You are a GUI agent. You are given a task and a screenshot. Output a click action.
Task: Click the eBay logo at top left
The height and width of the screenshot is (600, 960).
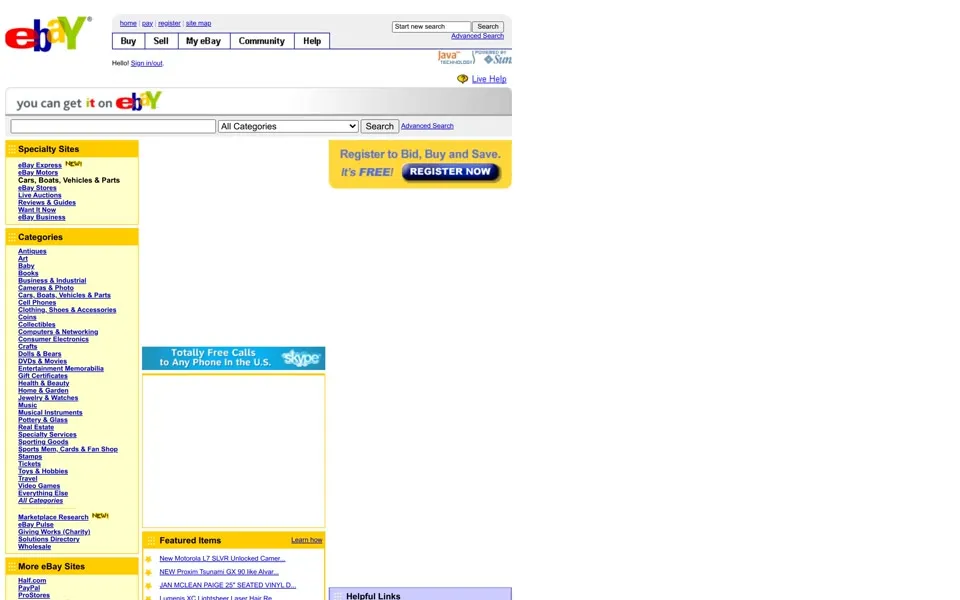point(48,34)
